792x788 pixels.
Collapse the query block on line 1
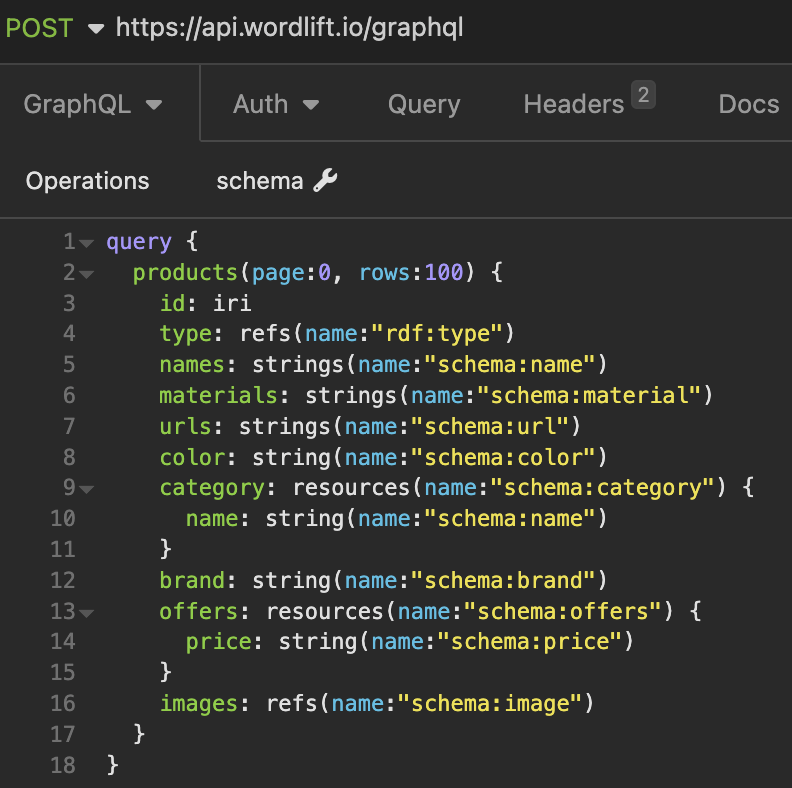click(87, 243)
